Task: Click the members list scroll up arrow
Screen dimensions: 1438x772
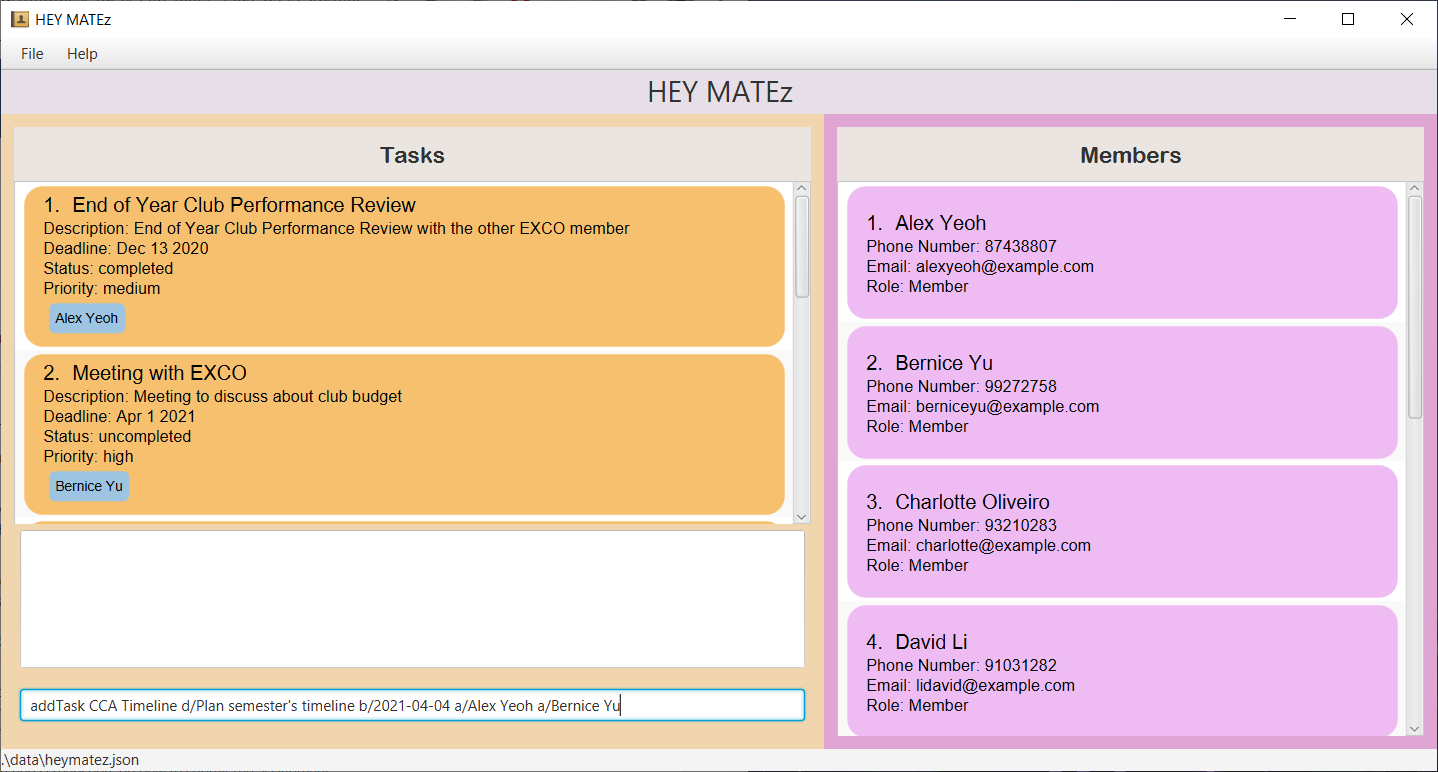Action: click(x=1415, y=188)
